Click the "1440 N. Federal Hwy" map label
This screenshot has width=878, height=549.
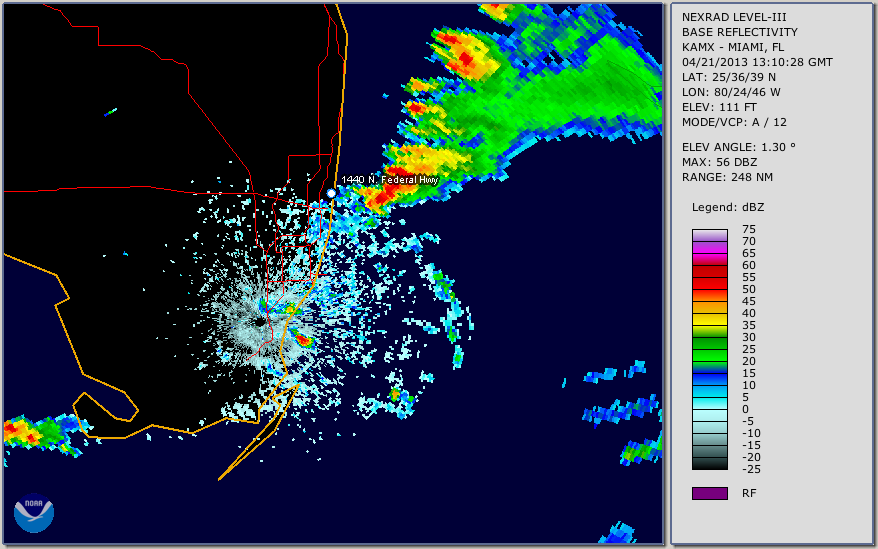[389, 179]
